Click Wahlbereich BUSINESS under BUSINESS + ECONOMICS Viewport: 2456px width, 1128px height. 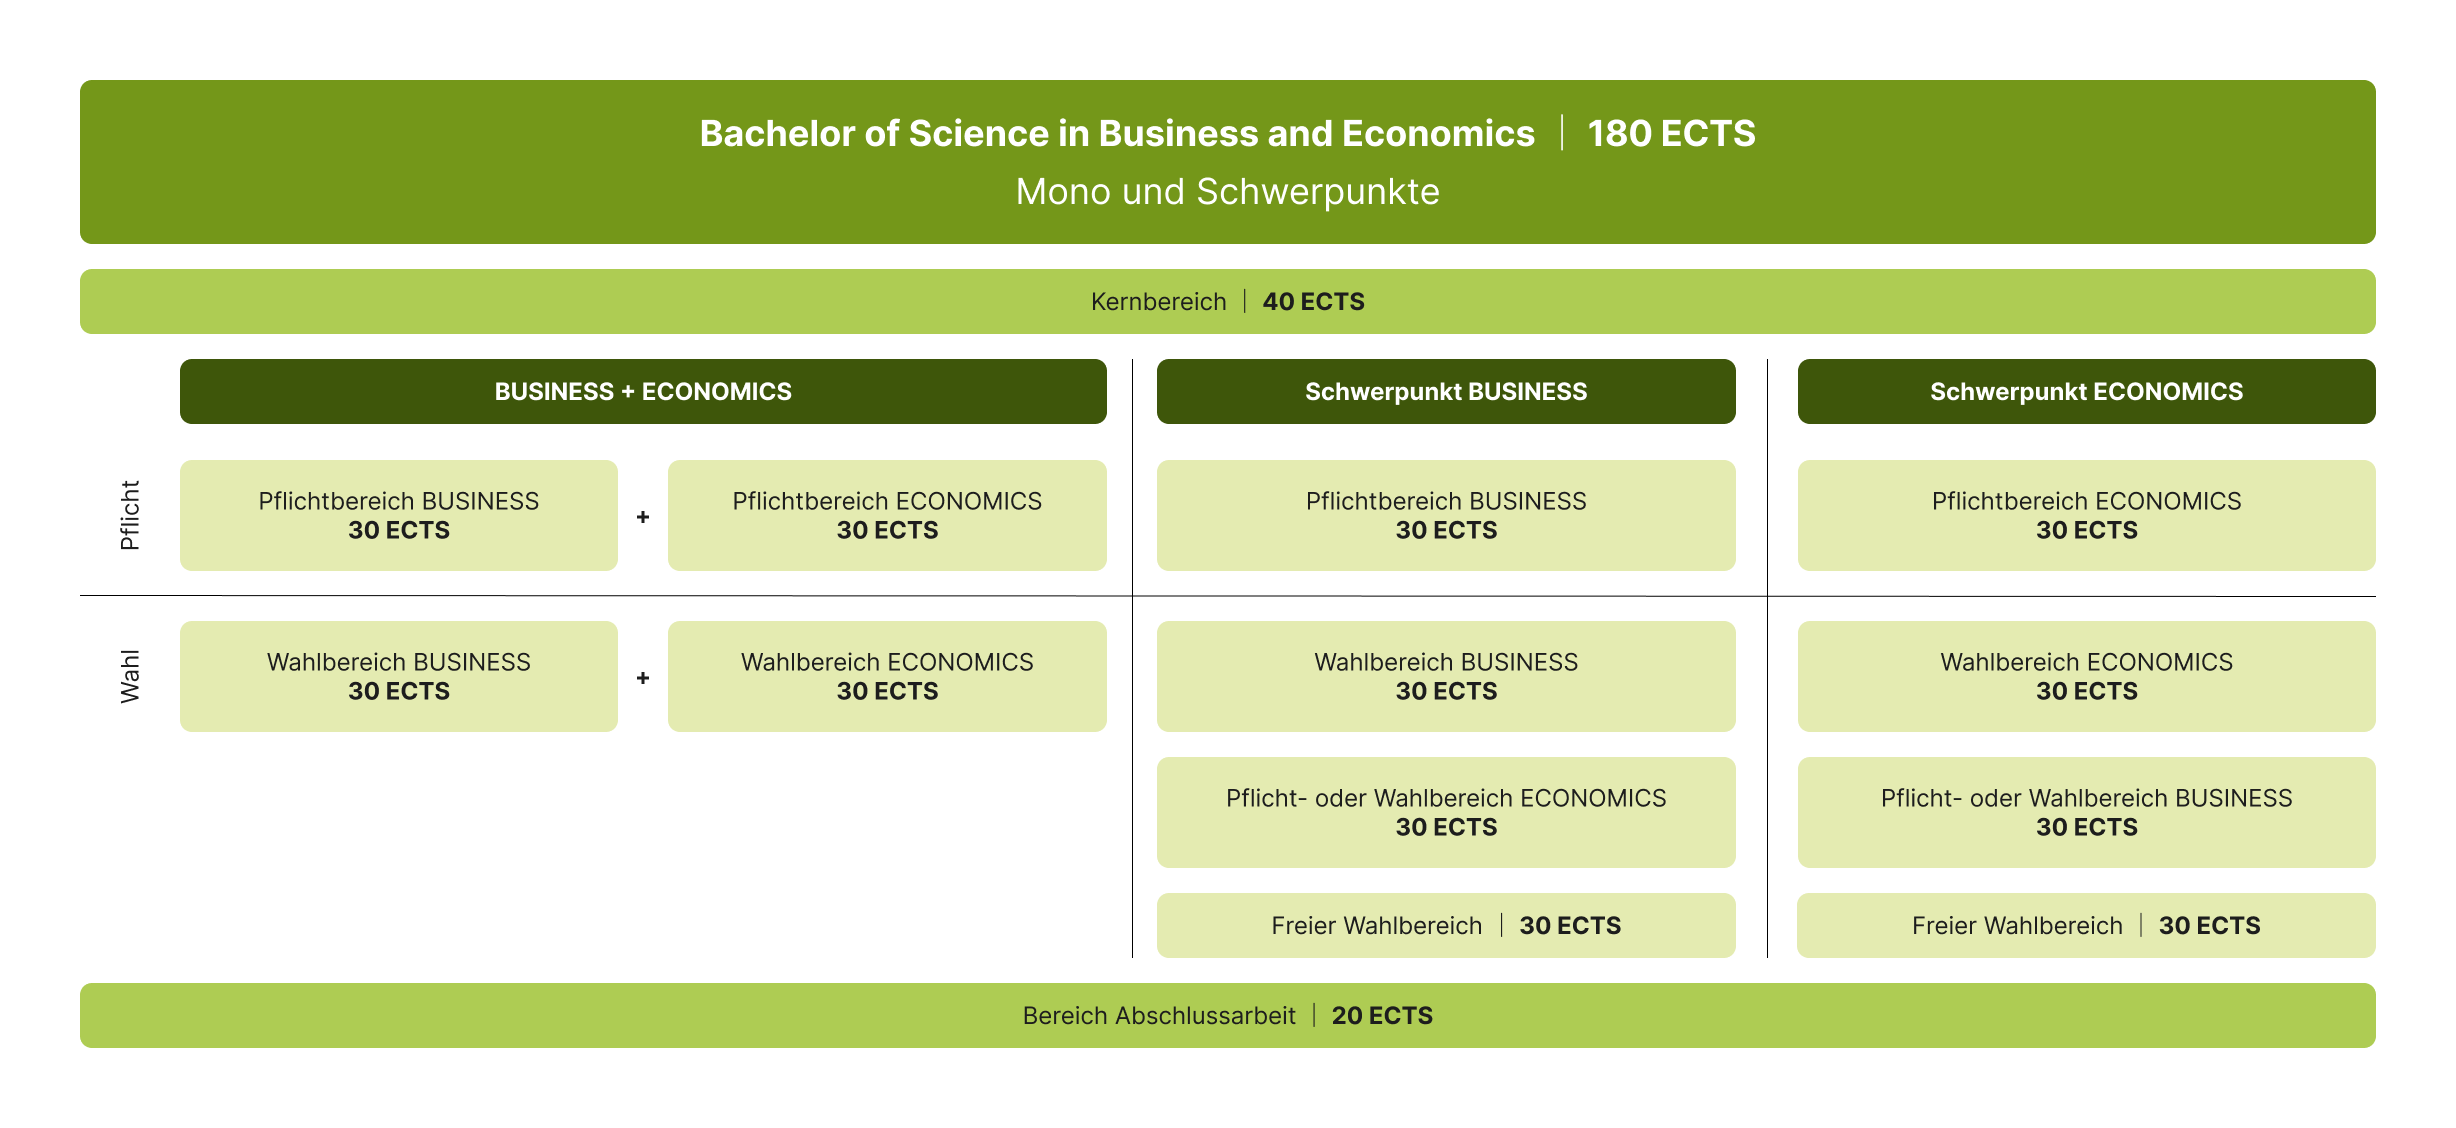(x=398, y=676)
